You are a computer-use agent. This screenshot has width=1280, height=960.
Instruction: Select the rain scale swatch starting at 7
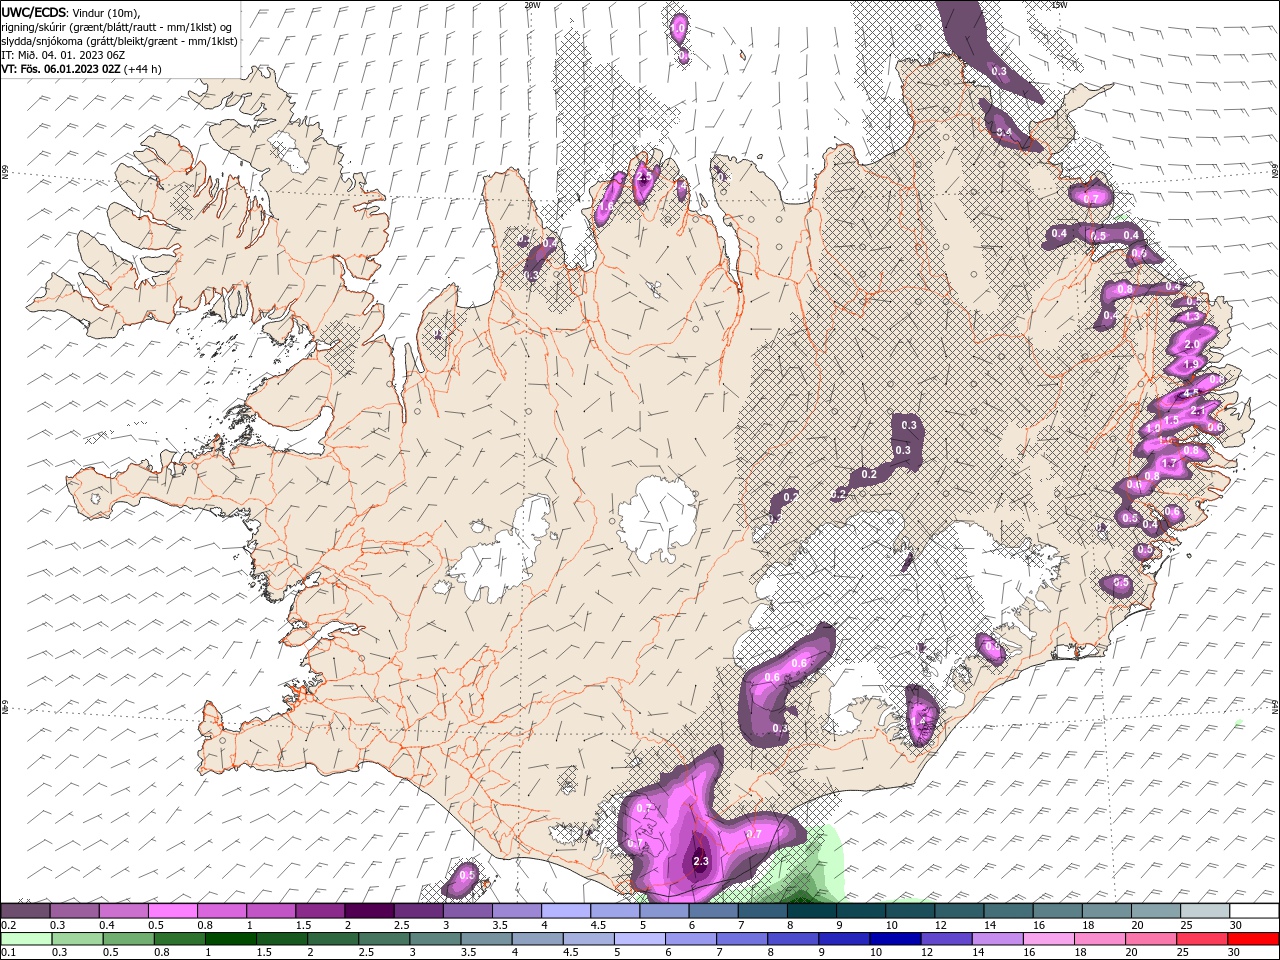pyautogui.click(x=742, y=939)
